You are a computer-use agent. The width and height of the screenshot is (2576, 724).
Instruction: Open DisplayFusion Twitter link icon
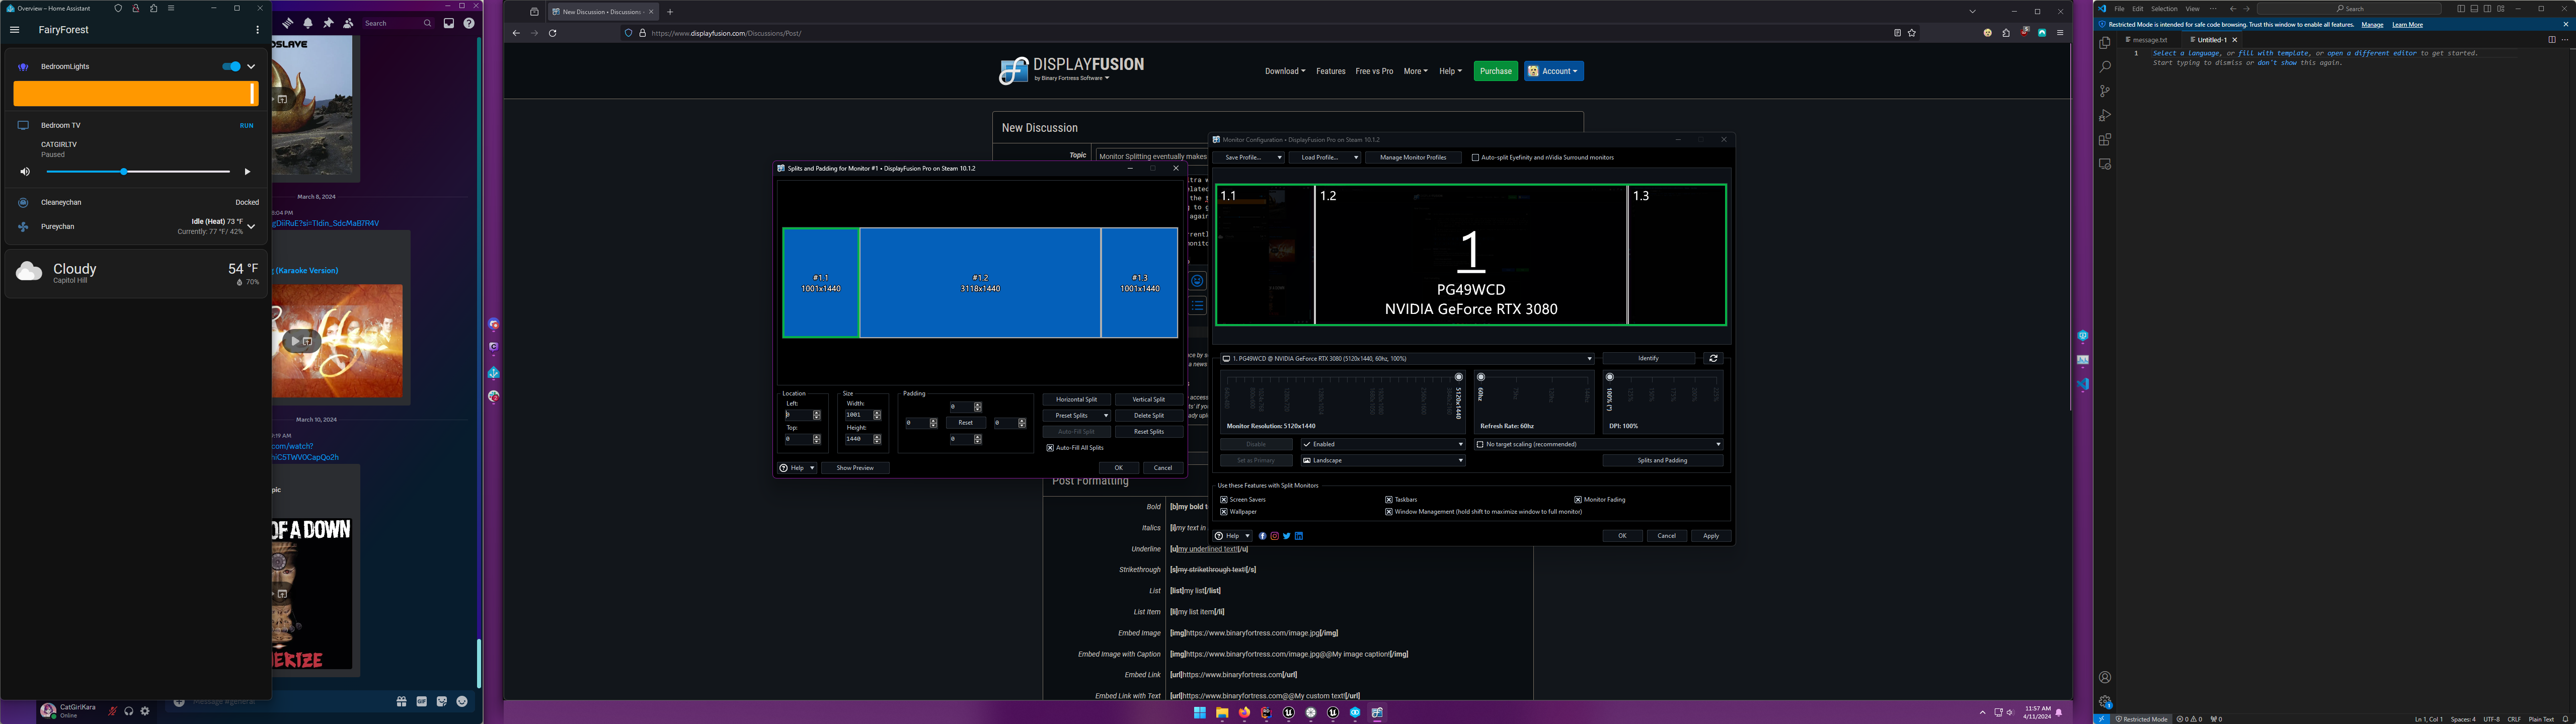point(1286,536)
